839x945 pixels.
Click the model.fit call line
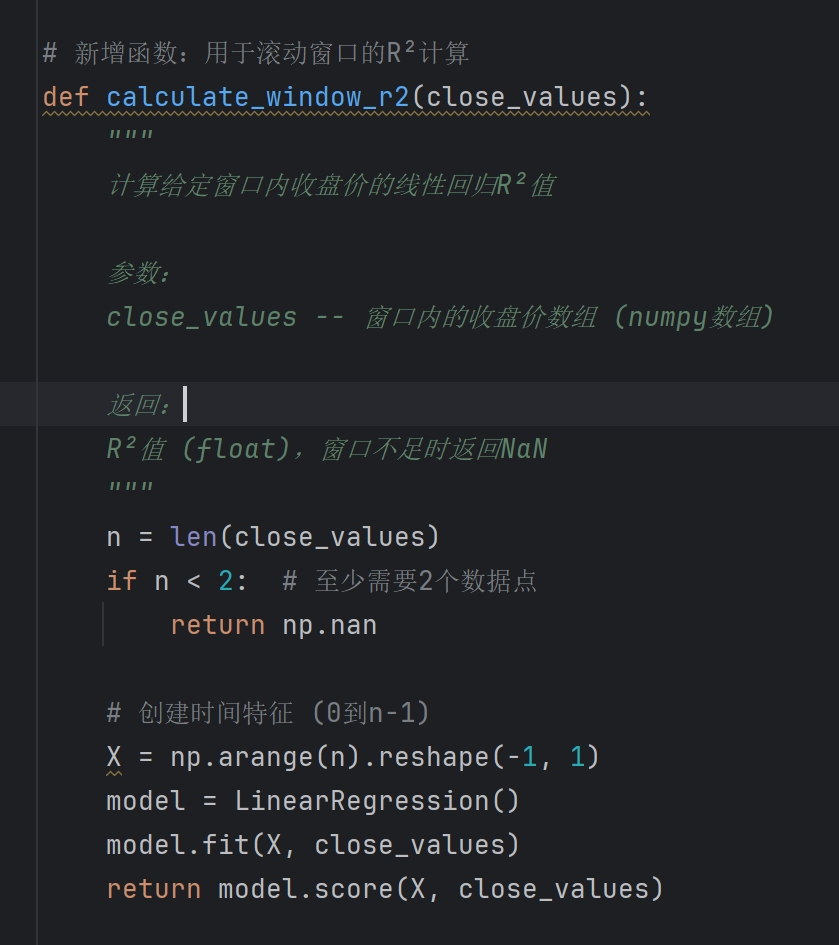coord(313,845)
